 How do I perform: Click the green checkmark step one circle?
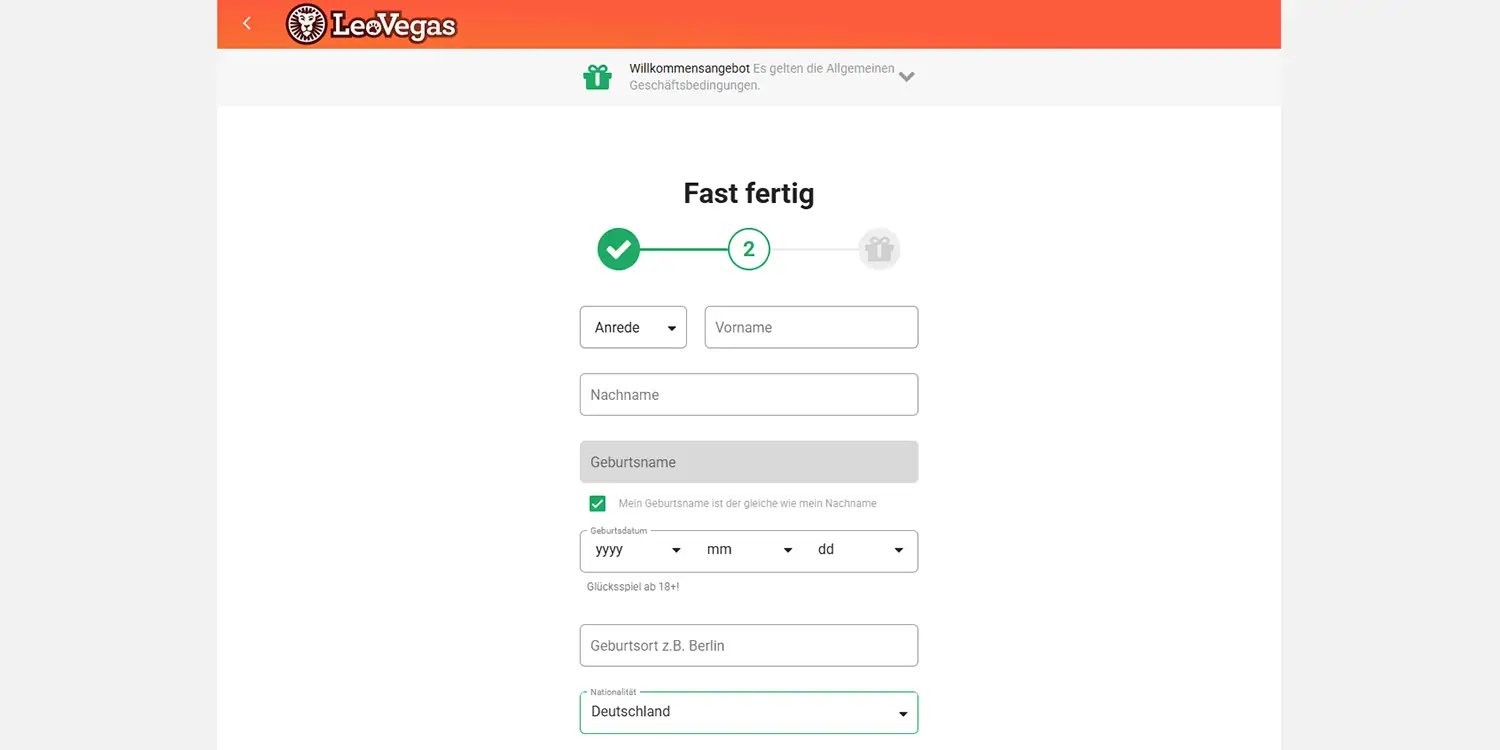tap(618, 249)
